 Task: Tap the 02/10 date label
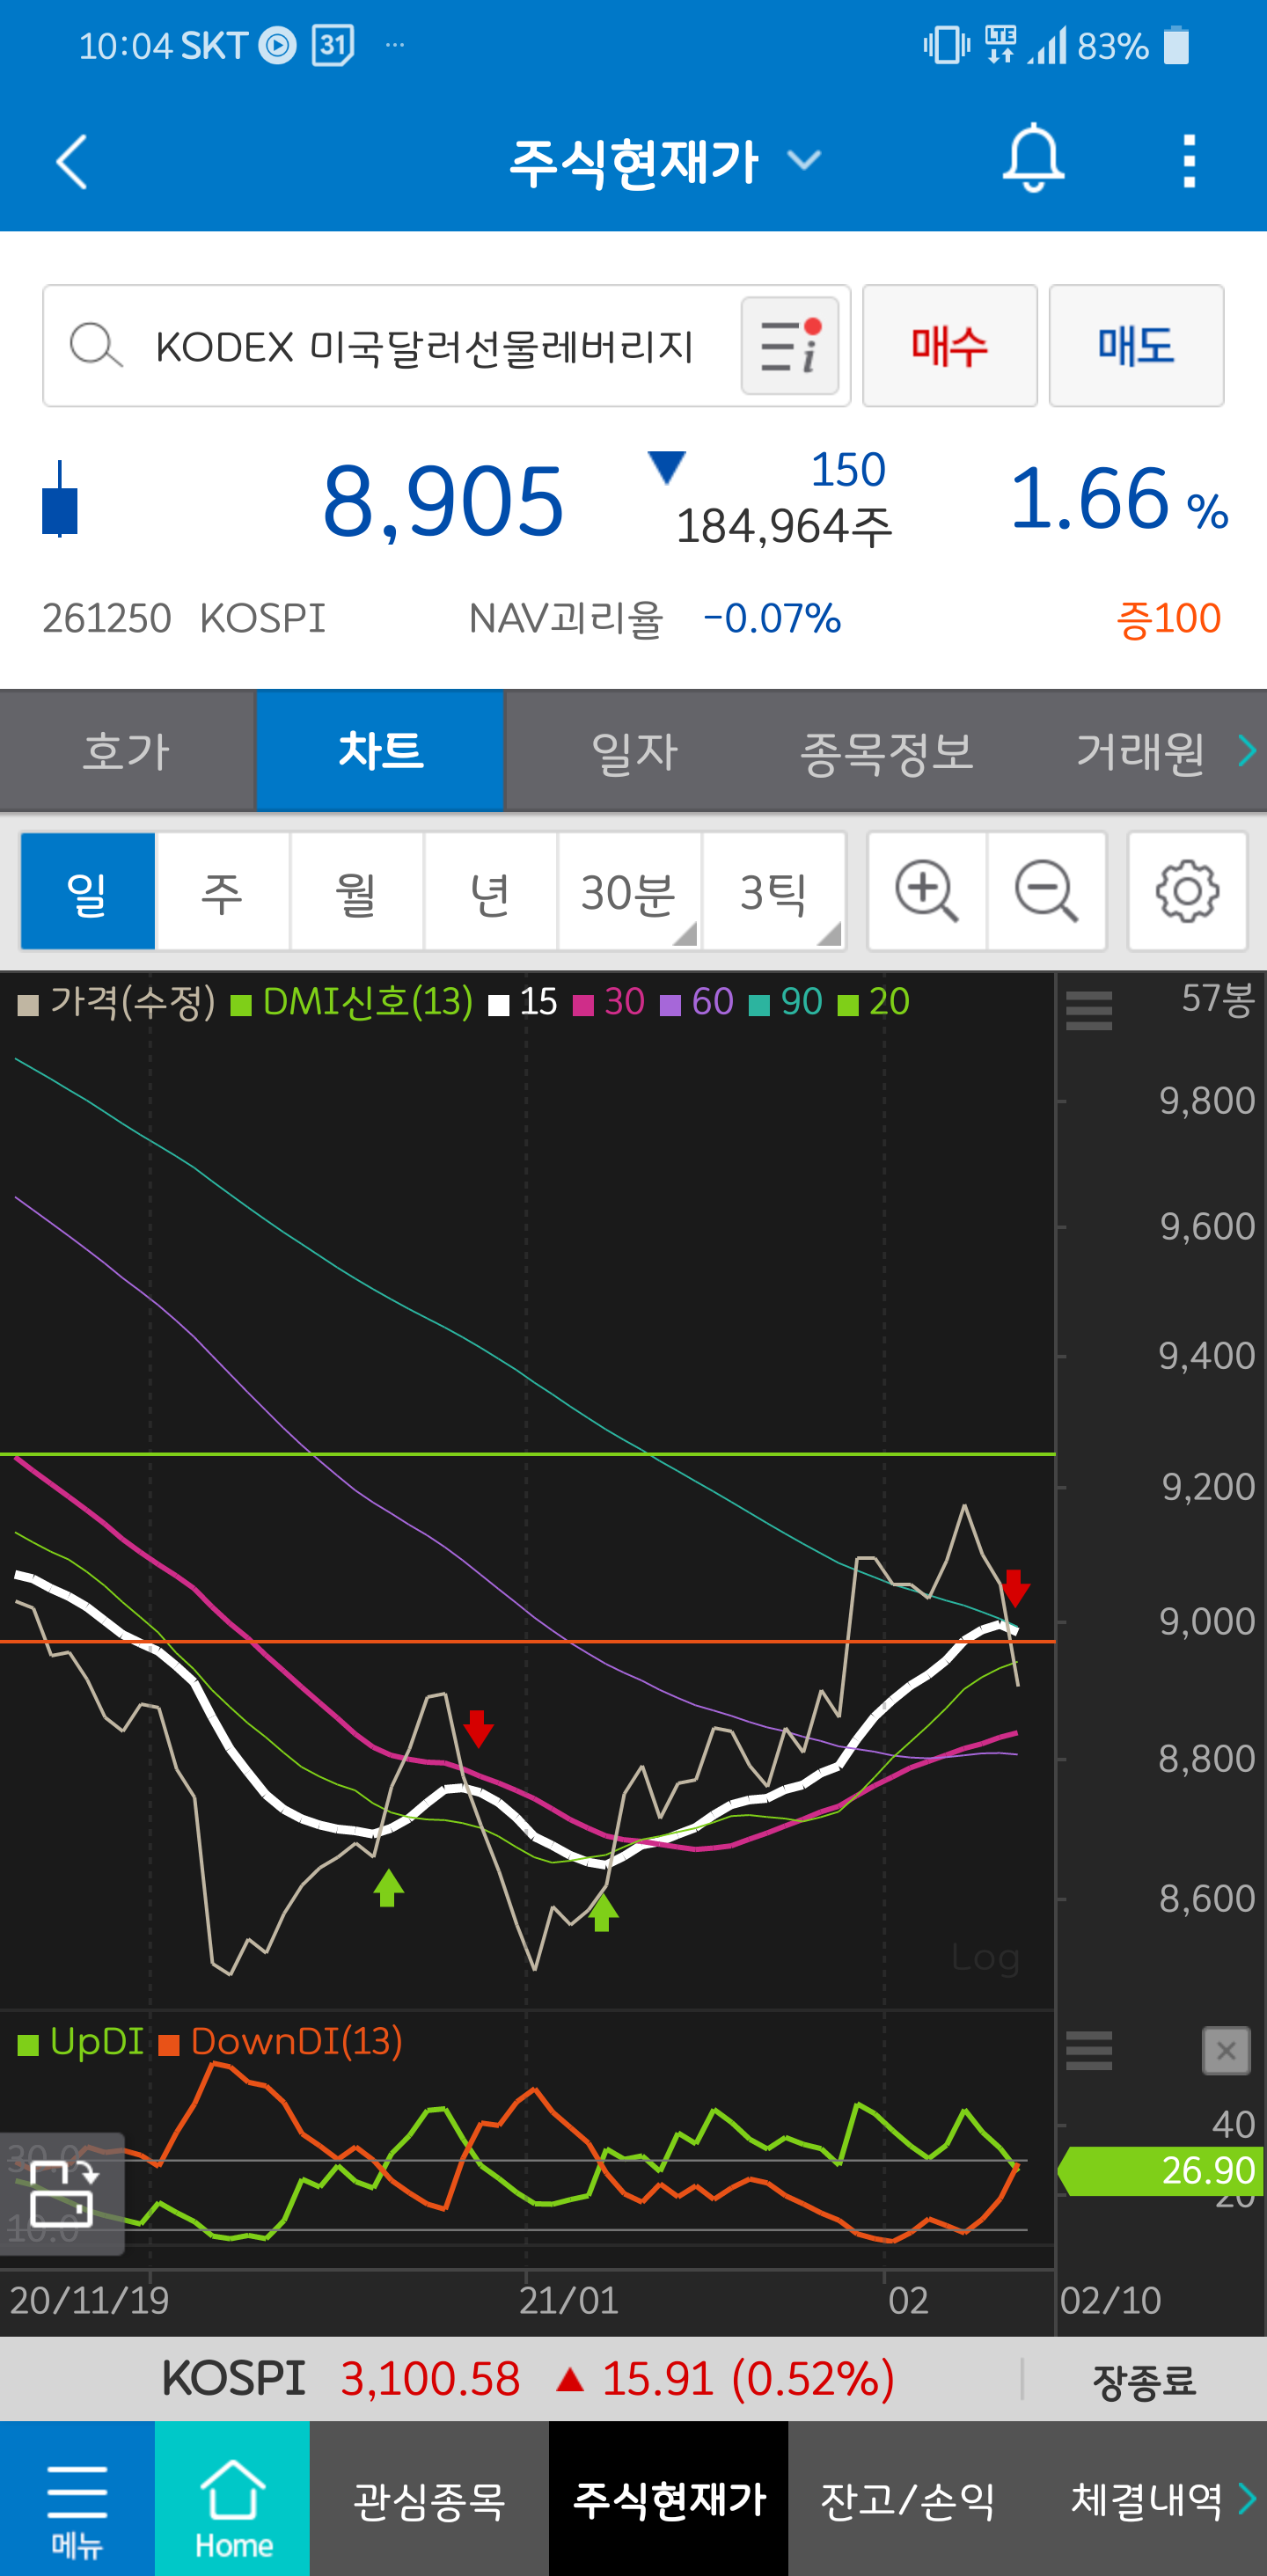click(1110, 2300)
